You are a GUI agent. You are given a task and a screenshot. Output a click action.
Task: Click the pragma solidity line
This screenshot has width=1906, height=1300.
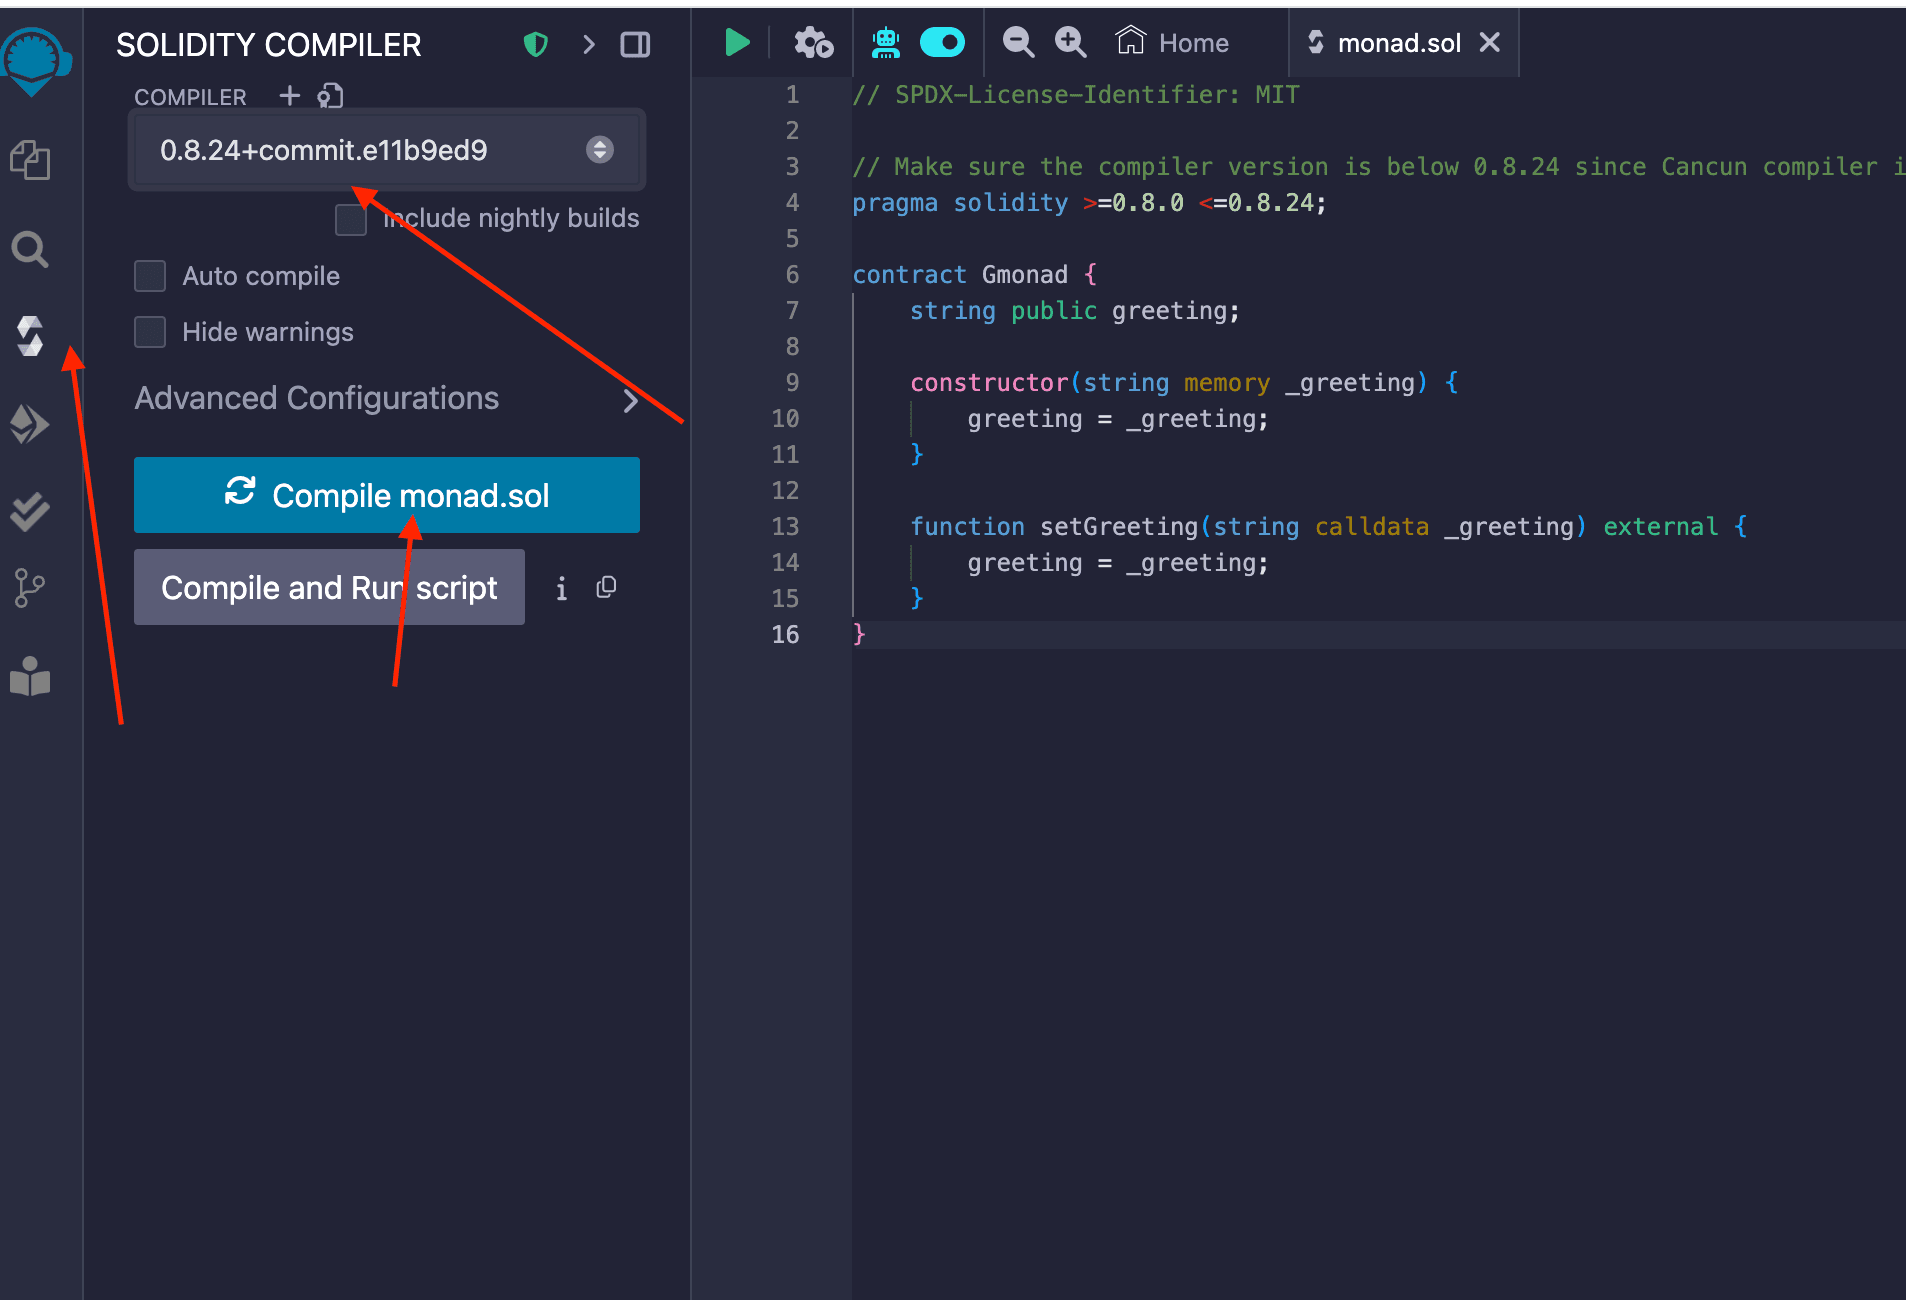pyautogui.click(x=1089, y=203)
